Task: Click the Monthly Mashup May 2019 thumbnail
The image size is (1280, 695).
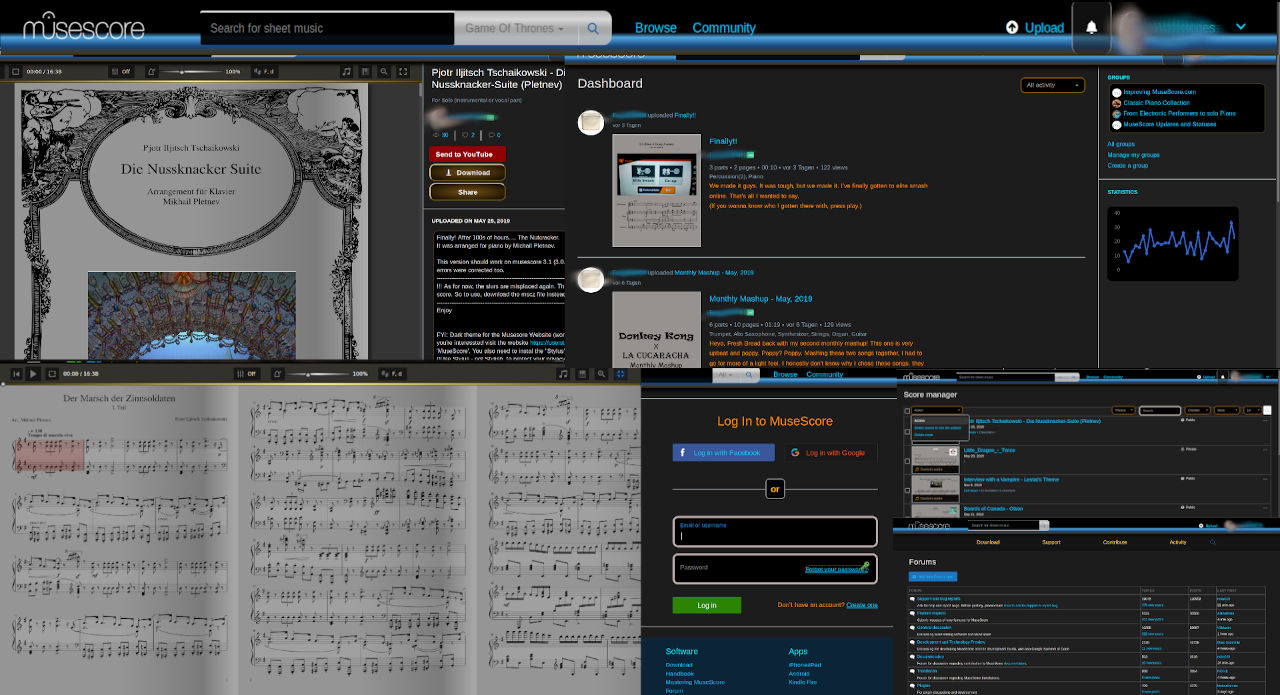Action: 657,330
